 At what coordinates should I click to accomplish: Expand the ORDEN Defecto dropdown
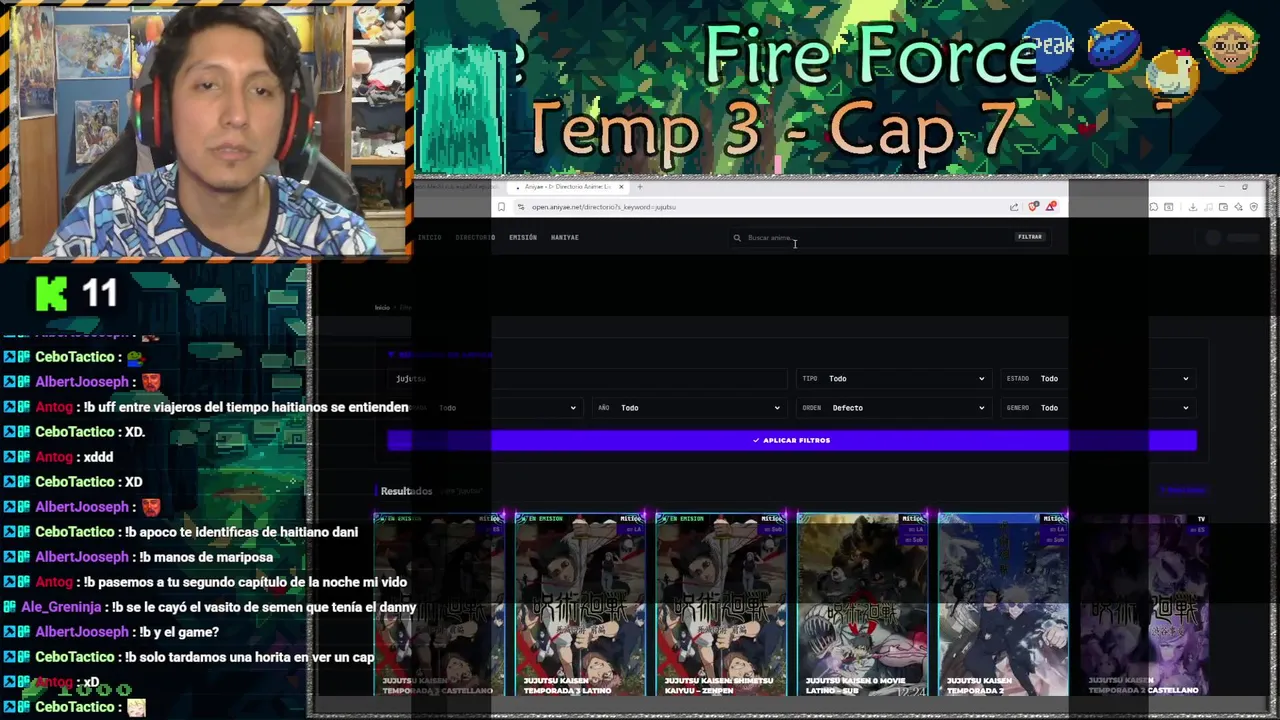(x=892, y=408)
